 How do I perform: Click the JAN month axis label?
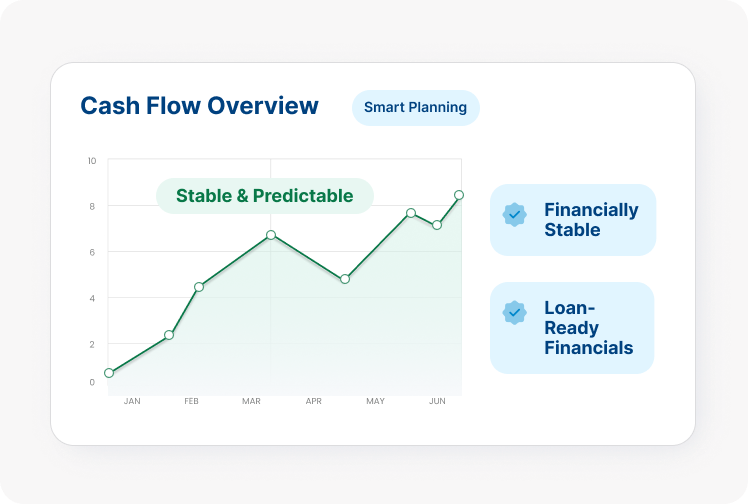(131, 401)
